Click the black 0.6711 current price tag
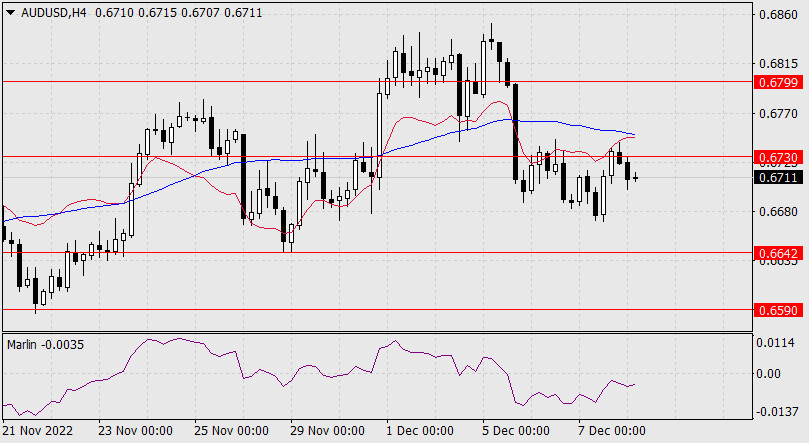 [x=777, y=178]
